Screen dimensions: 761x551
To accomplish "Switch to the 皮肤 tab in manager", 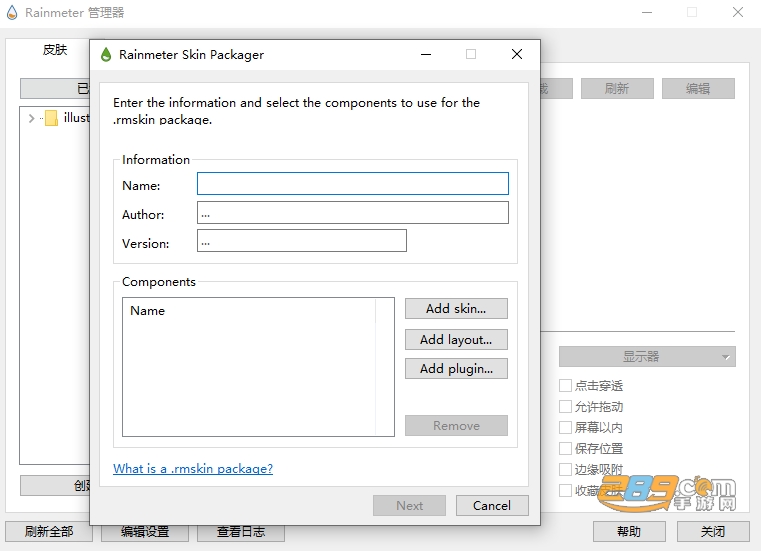I will coord(54,50).
